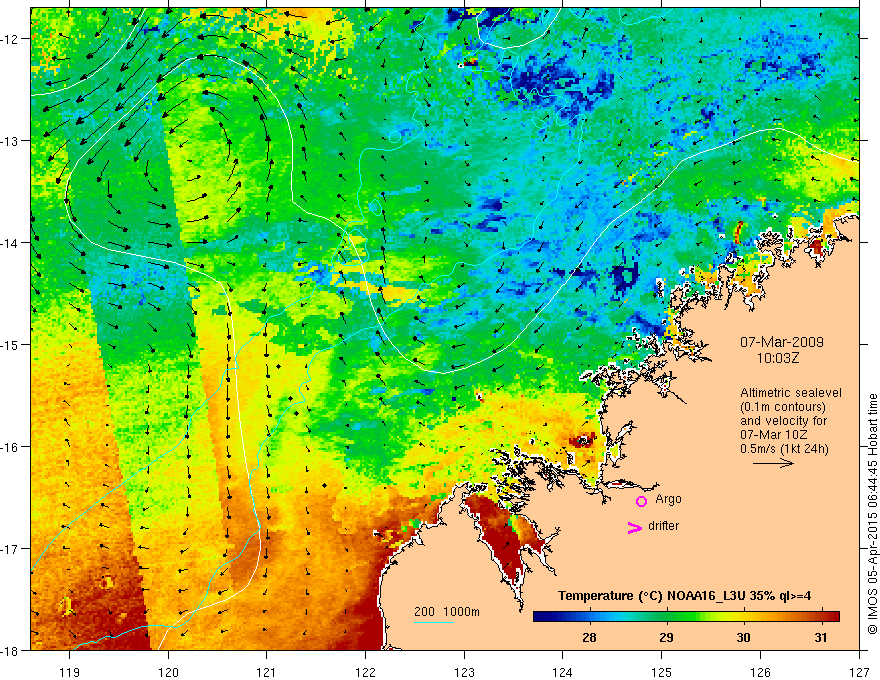Image resolution: width=880 pixels, height=680 pixels.
Task: Click the IMOS copyright timestamp text
Action: pyautogui.click(x=872, y=513)
